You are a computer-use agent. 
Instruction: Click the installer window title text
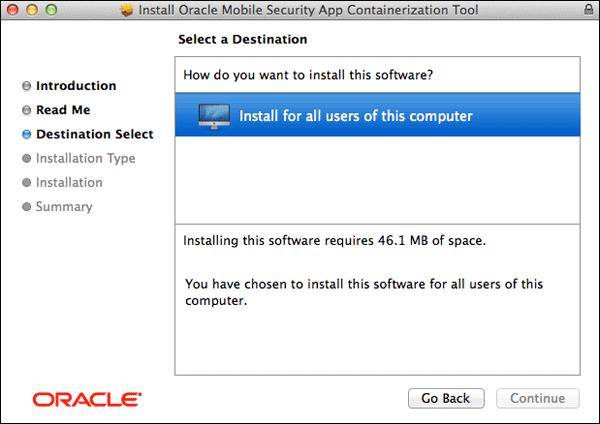[x=308, y=11]
